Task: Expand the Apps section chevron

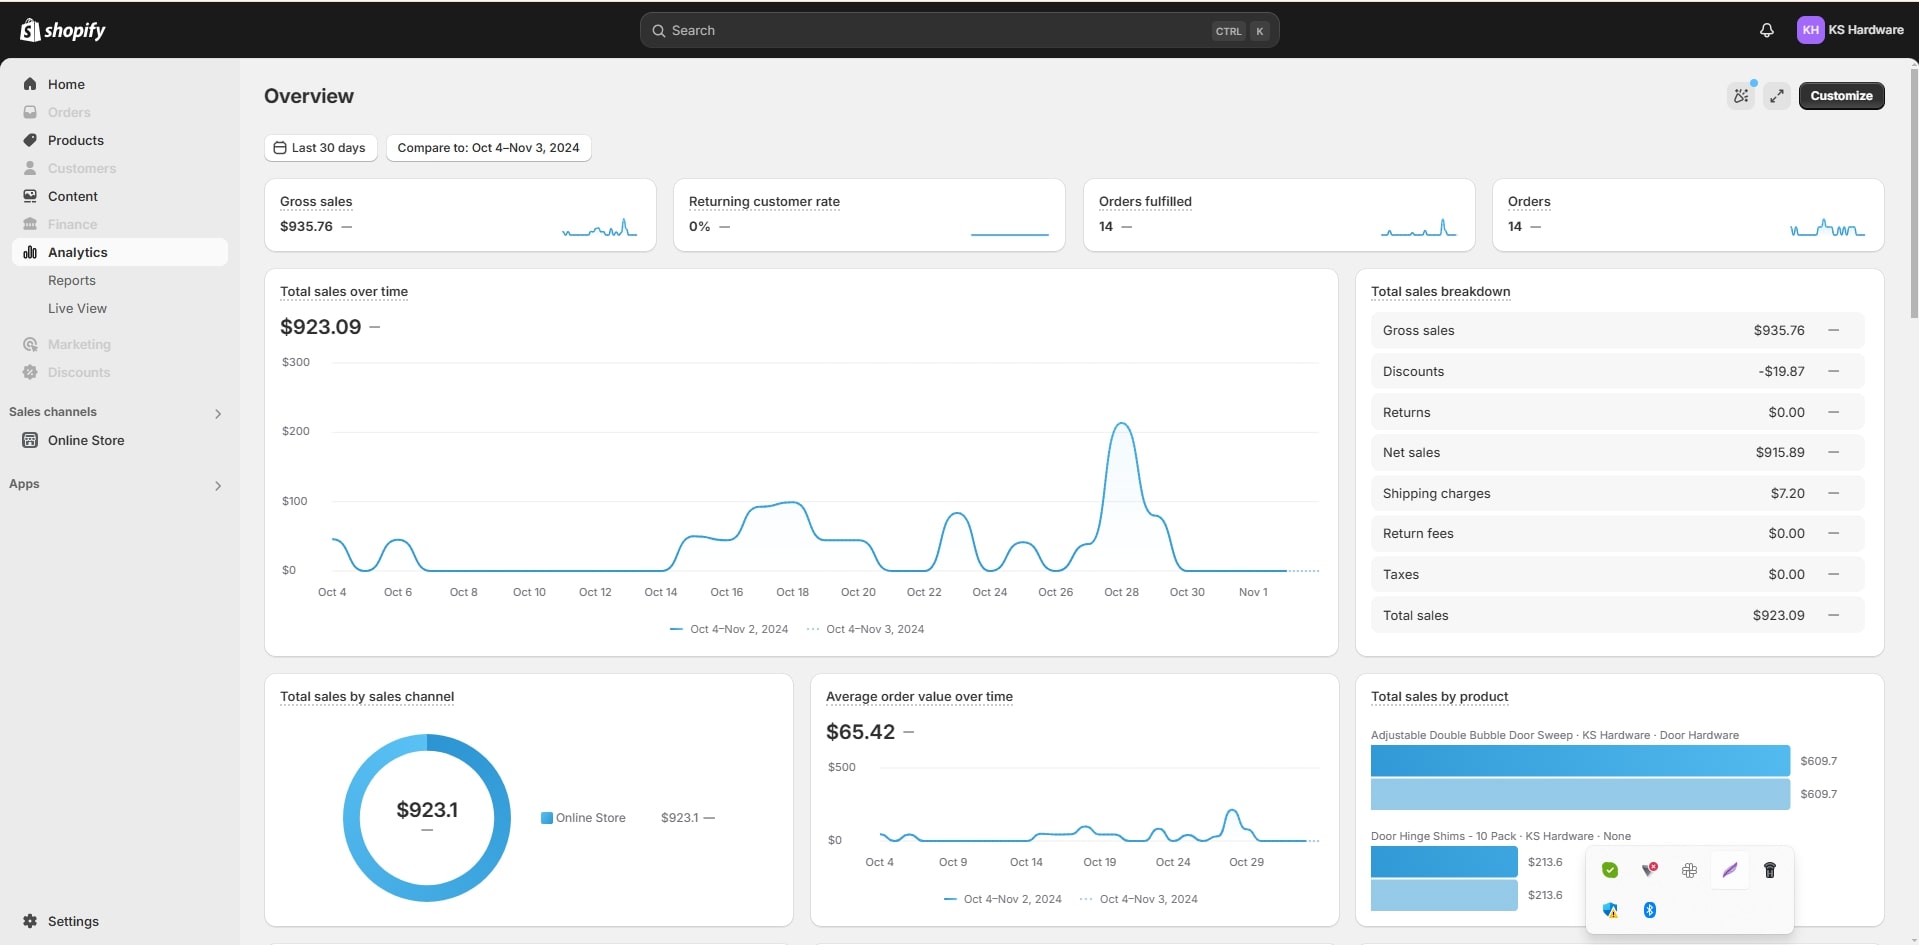Action: pyautogui.click(x=218, y=486)
